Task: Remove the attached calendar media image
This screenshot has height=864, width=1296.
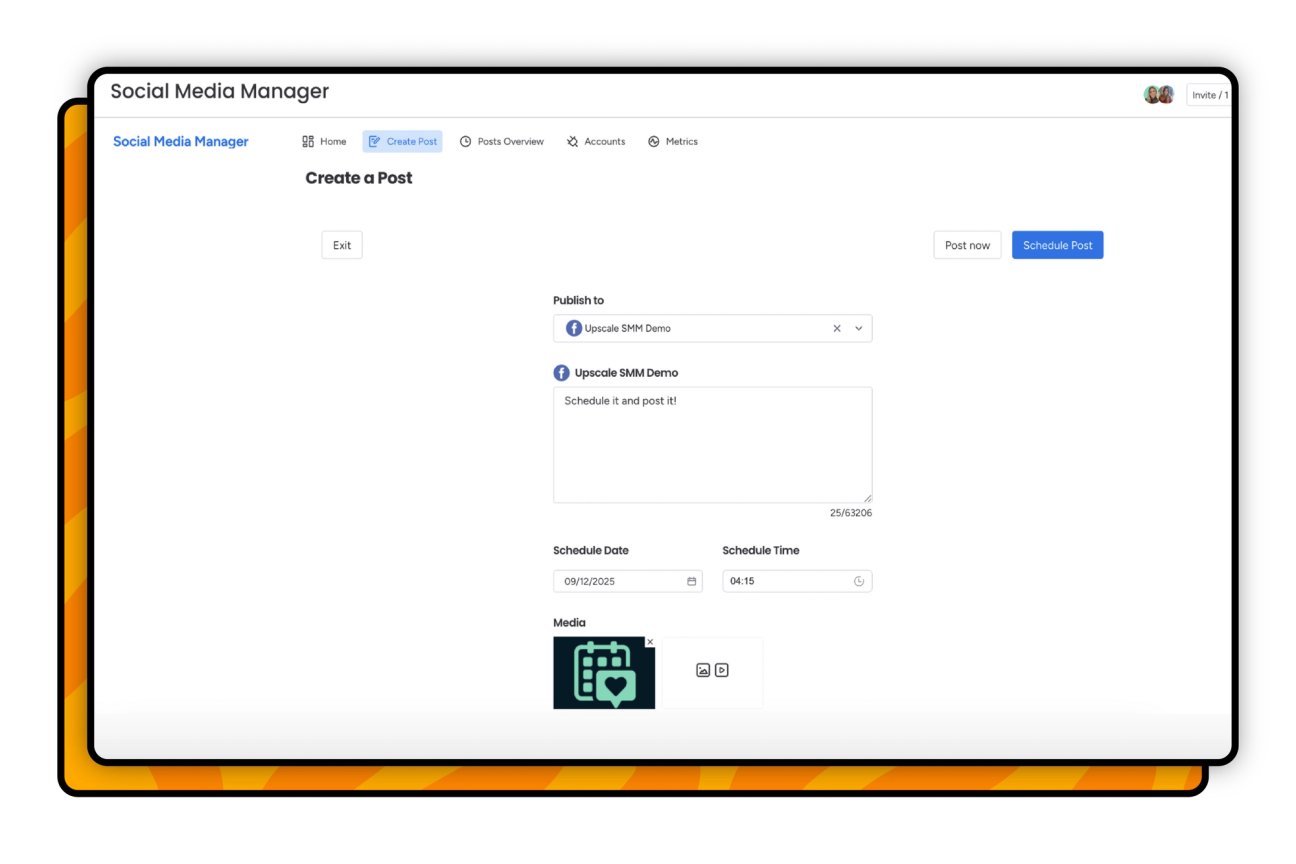Action: 650,641
